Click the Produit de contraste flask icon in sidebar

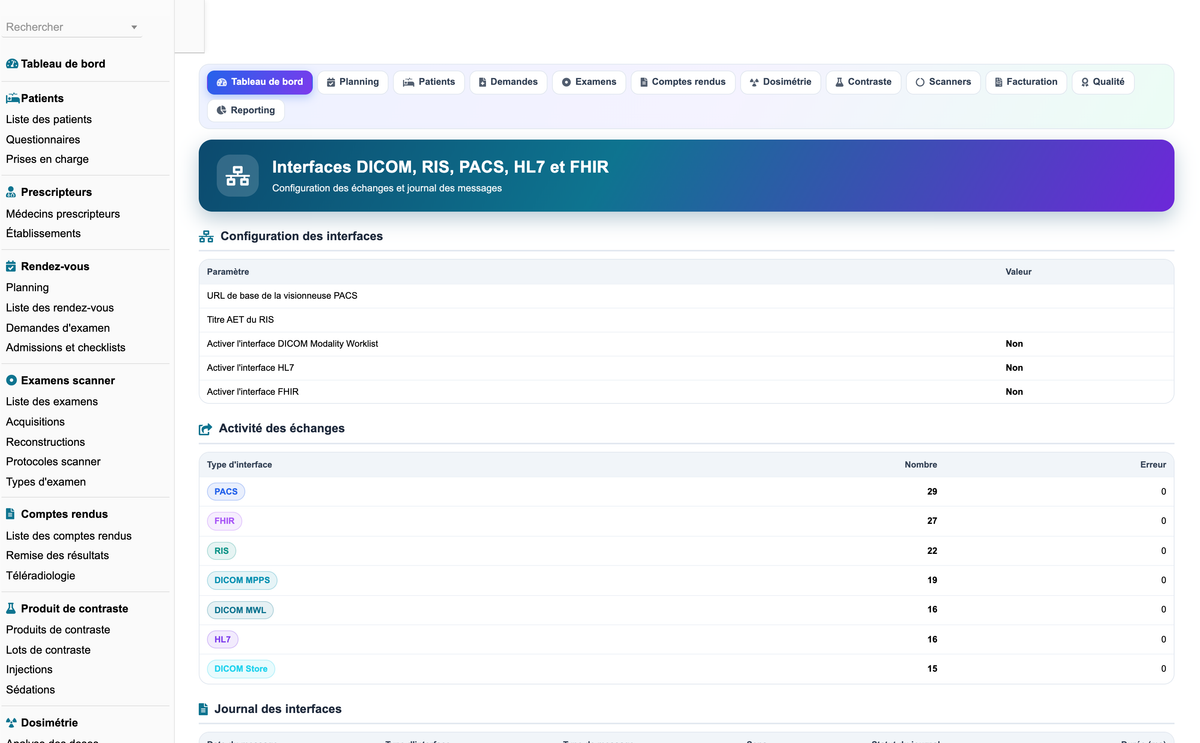(11, 609)
